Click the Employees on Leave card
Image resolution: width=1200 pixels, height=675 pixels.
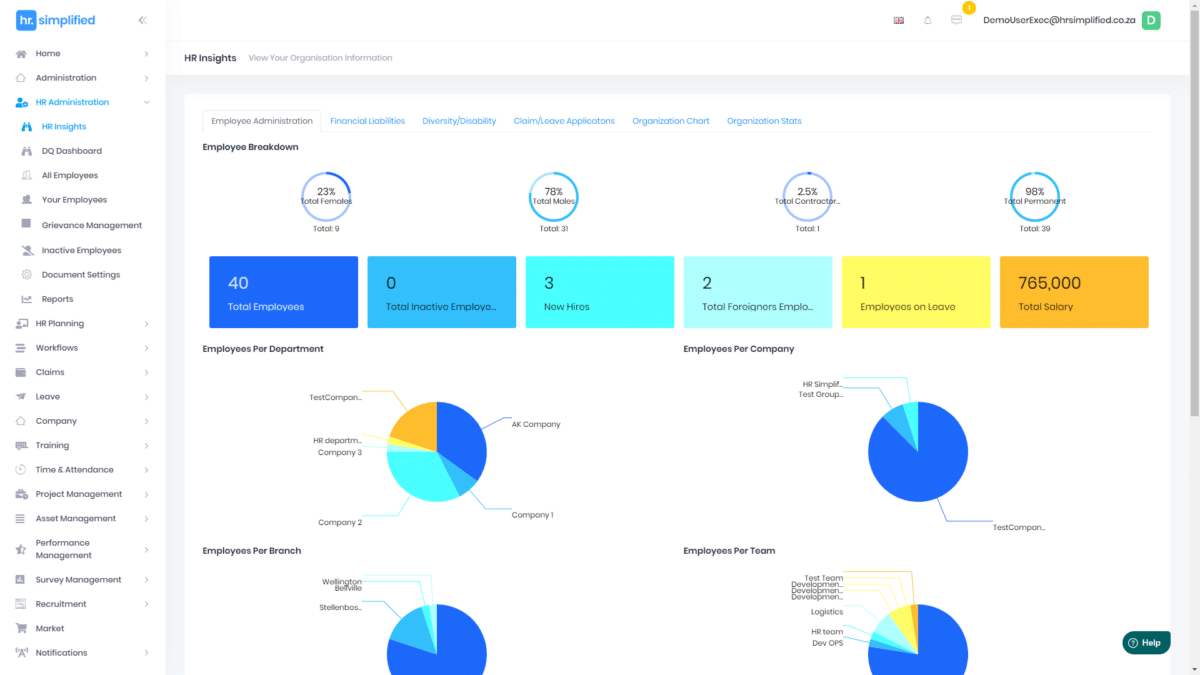[916, 292]
